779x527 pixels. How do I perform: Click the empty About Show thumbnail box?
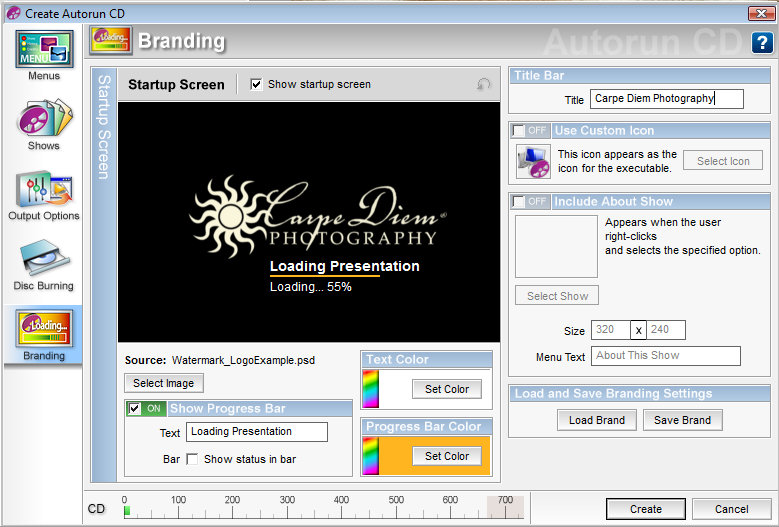tap(556, 246)
